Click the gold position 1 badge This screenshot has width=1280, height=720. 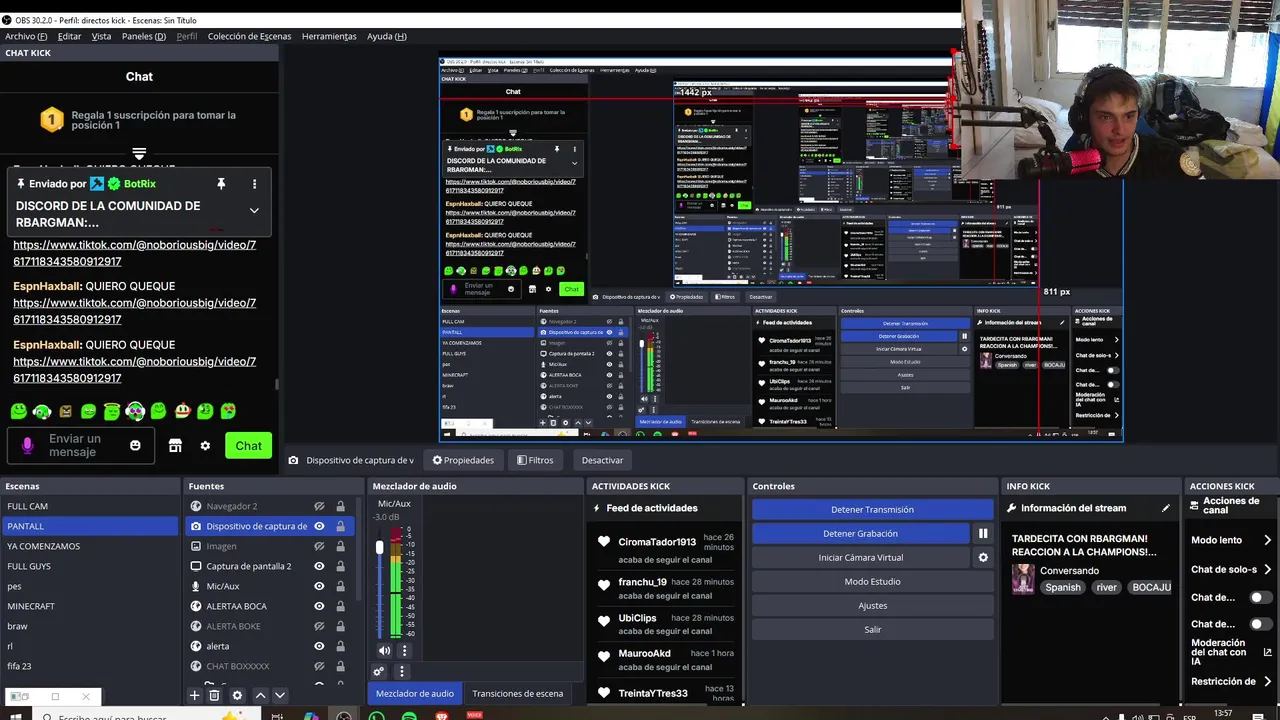click(x=52, y=121)
